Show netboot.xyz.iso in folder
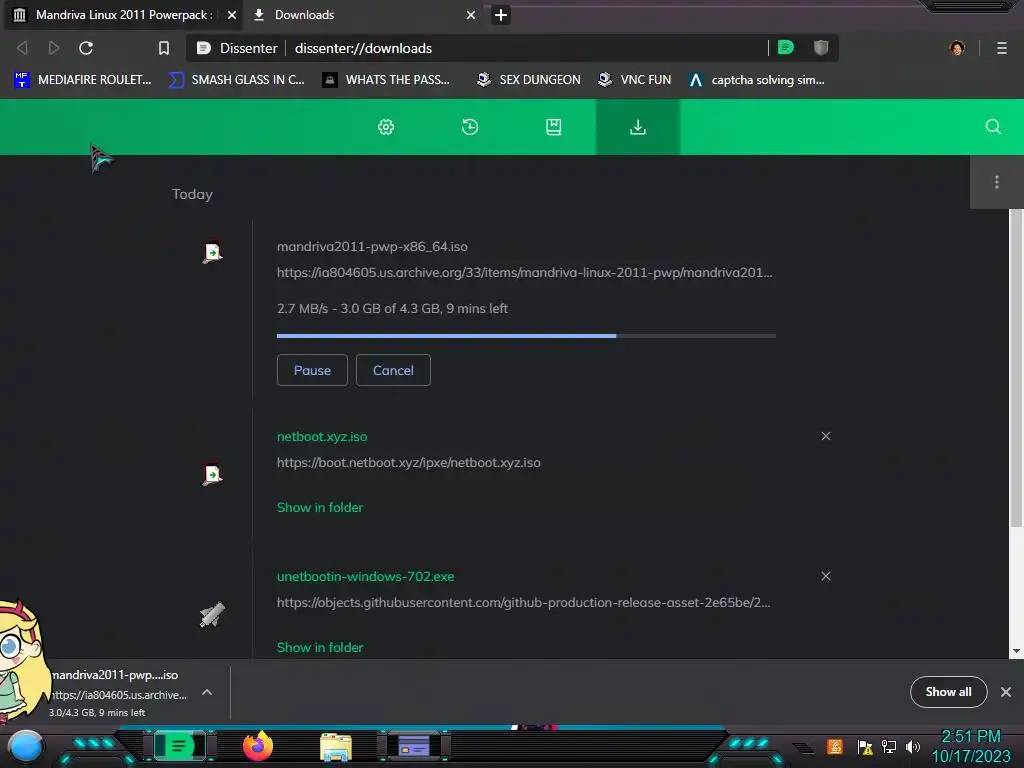The width and height of the screenshot is (1024, 768). [320, 507]
